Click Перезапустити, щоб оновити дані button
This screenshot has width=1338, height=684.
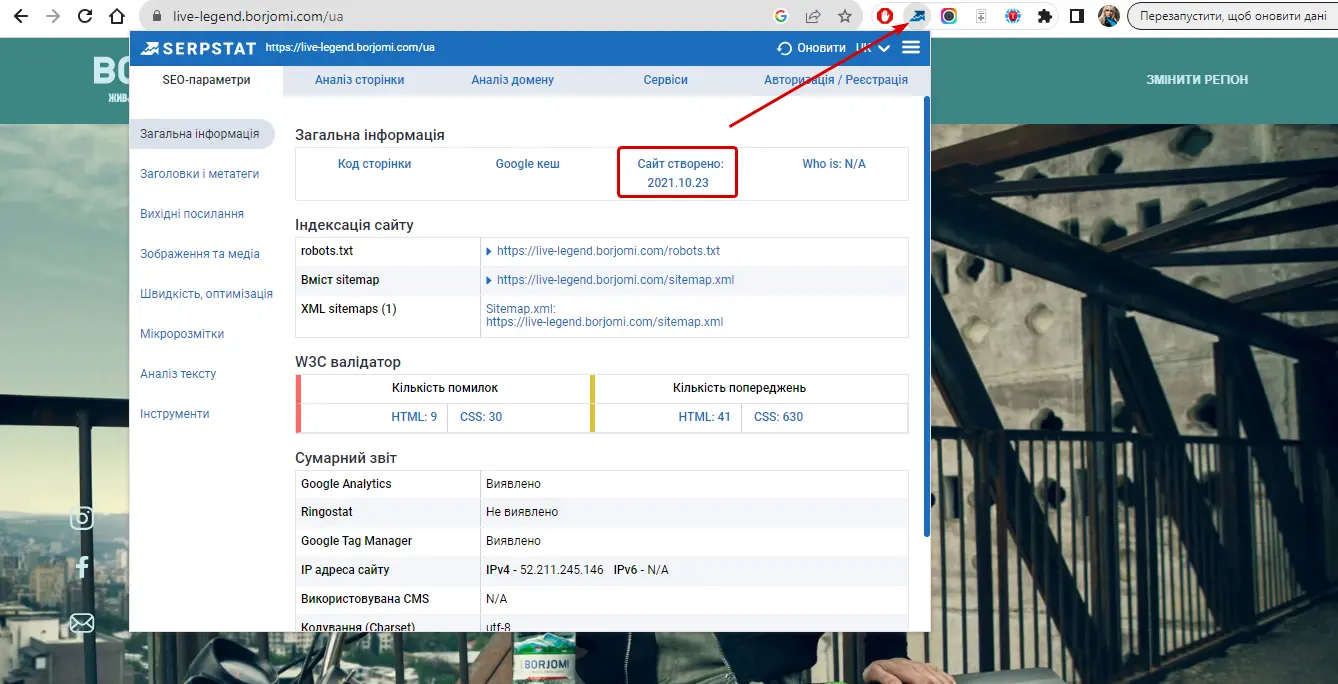pyautogui.click(x=1232, y=16)
